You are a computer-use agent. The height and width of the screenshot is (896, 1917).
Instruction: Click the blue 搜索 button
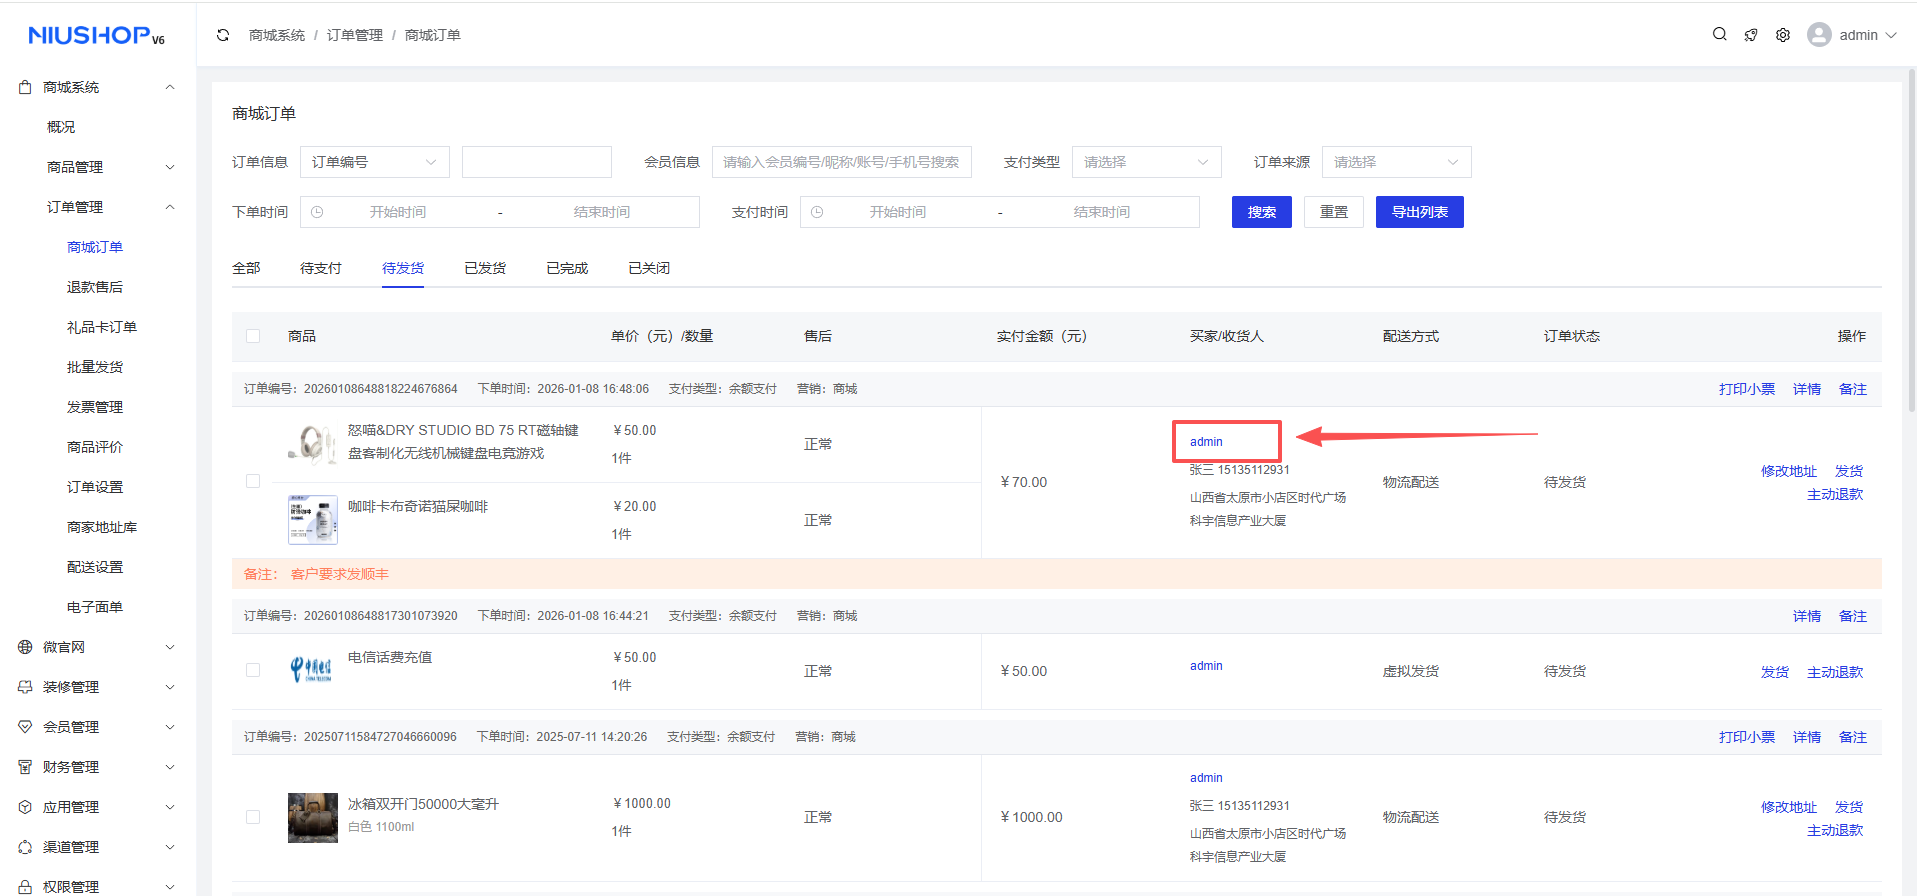tap(1261, 212)
